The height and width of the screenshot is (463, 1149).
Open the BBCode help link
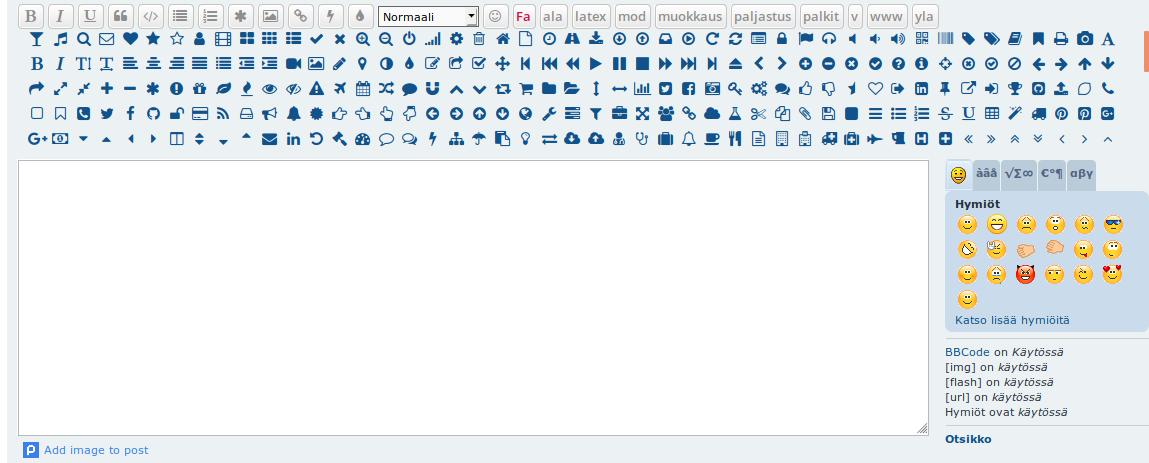tap(968, 352)
